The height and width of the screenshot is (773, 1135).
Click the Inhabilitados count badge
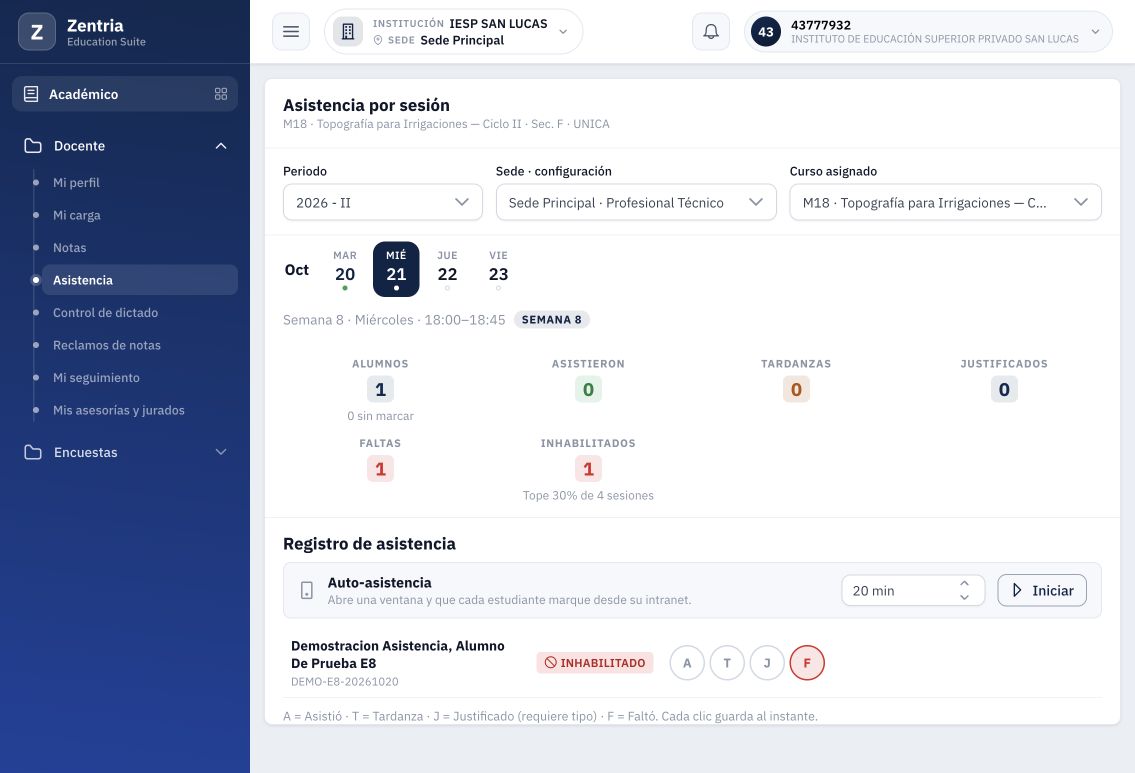588,469
